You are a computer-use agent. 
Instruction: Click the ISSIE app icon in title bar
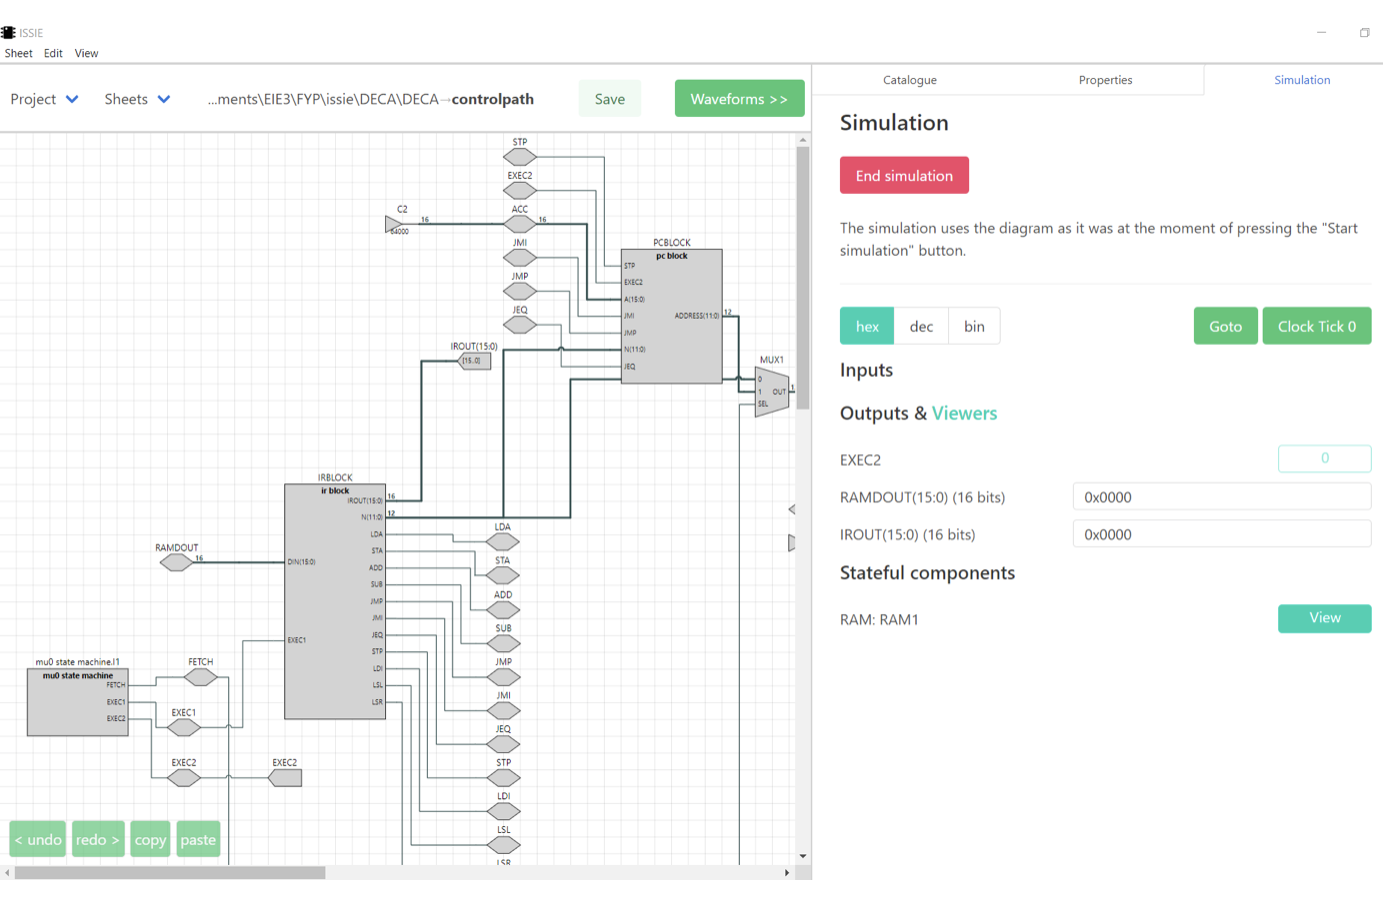point(8,33)
